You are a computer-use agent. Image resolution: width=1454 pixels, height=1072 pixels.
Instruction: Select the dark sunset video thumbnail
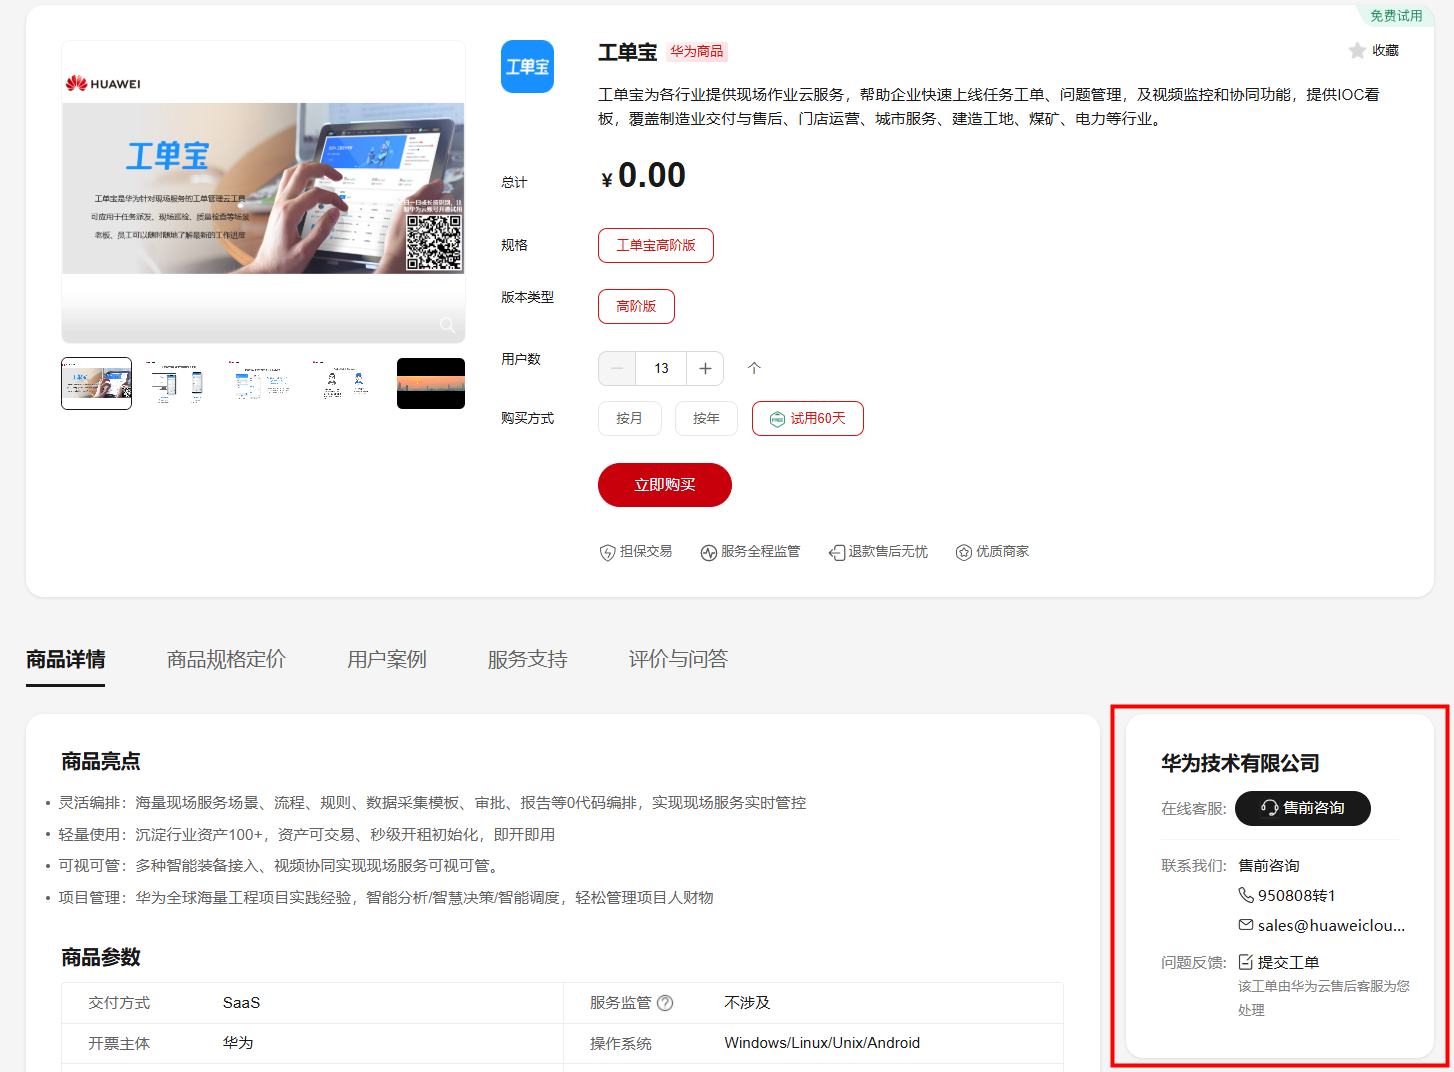431,384
